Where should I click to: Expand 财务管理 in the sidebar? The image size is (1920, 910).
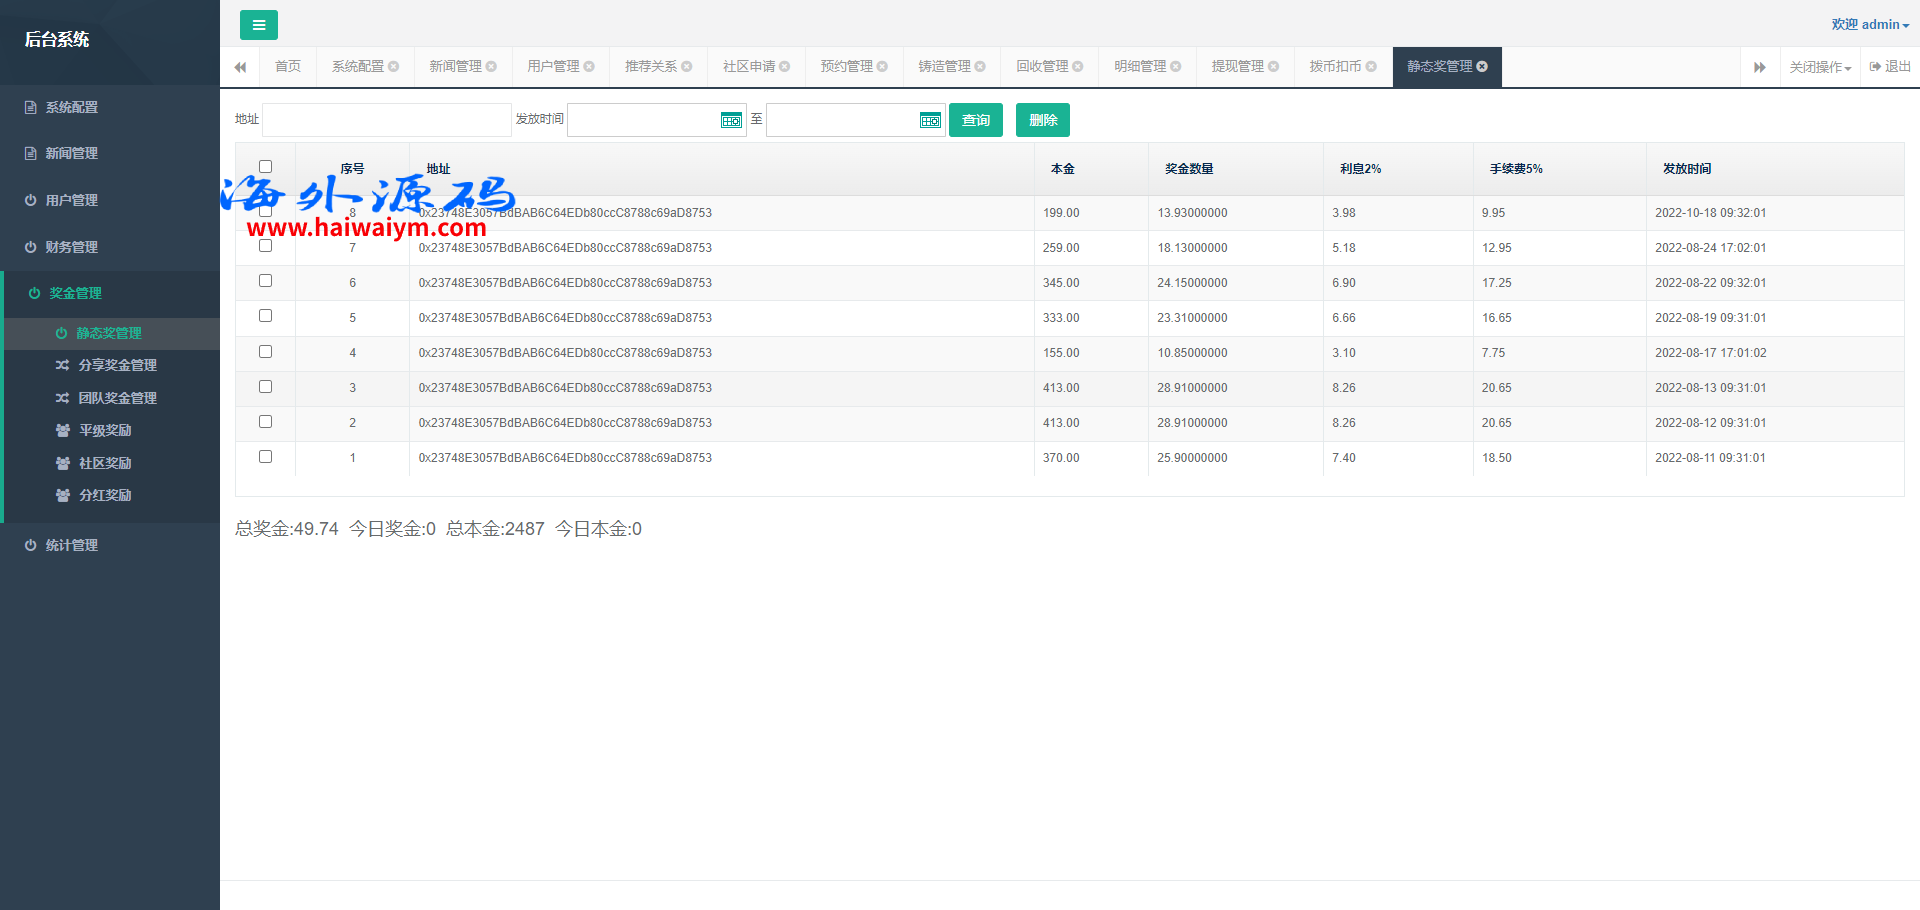(71, 247)
